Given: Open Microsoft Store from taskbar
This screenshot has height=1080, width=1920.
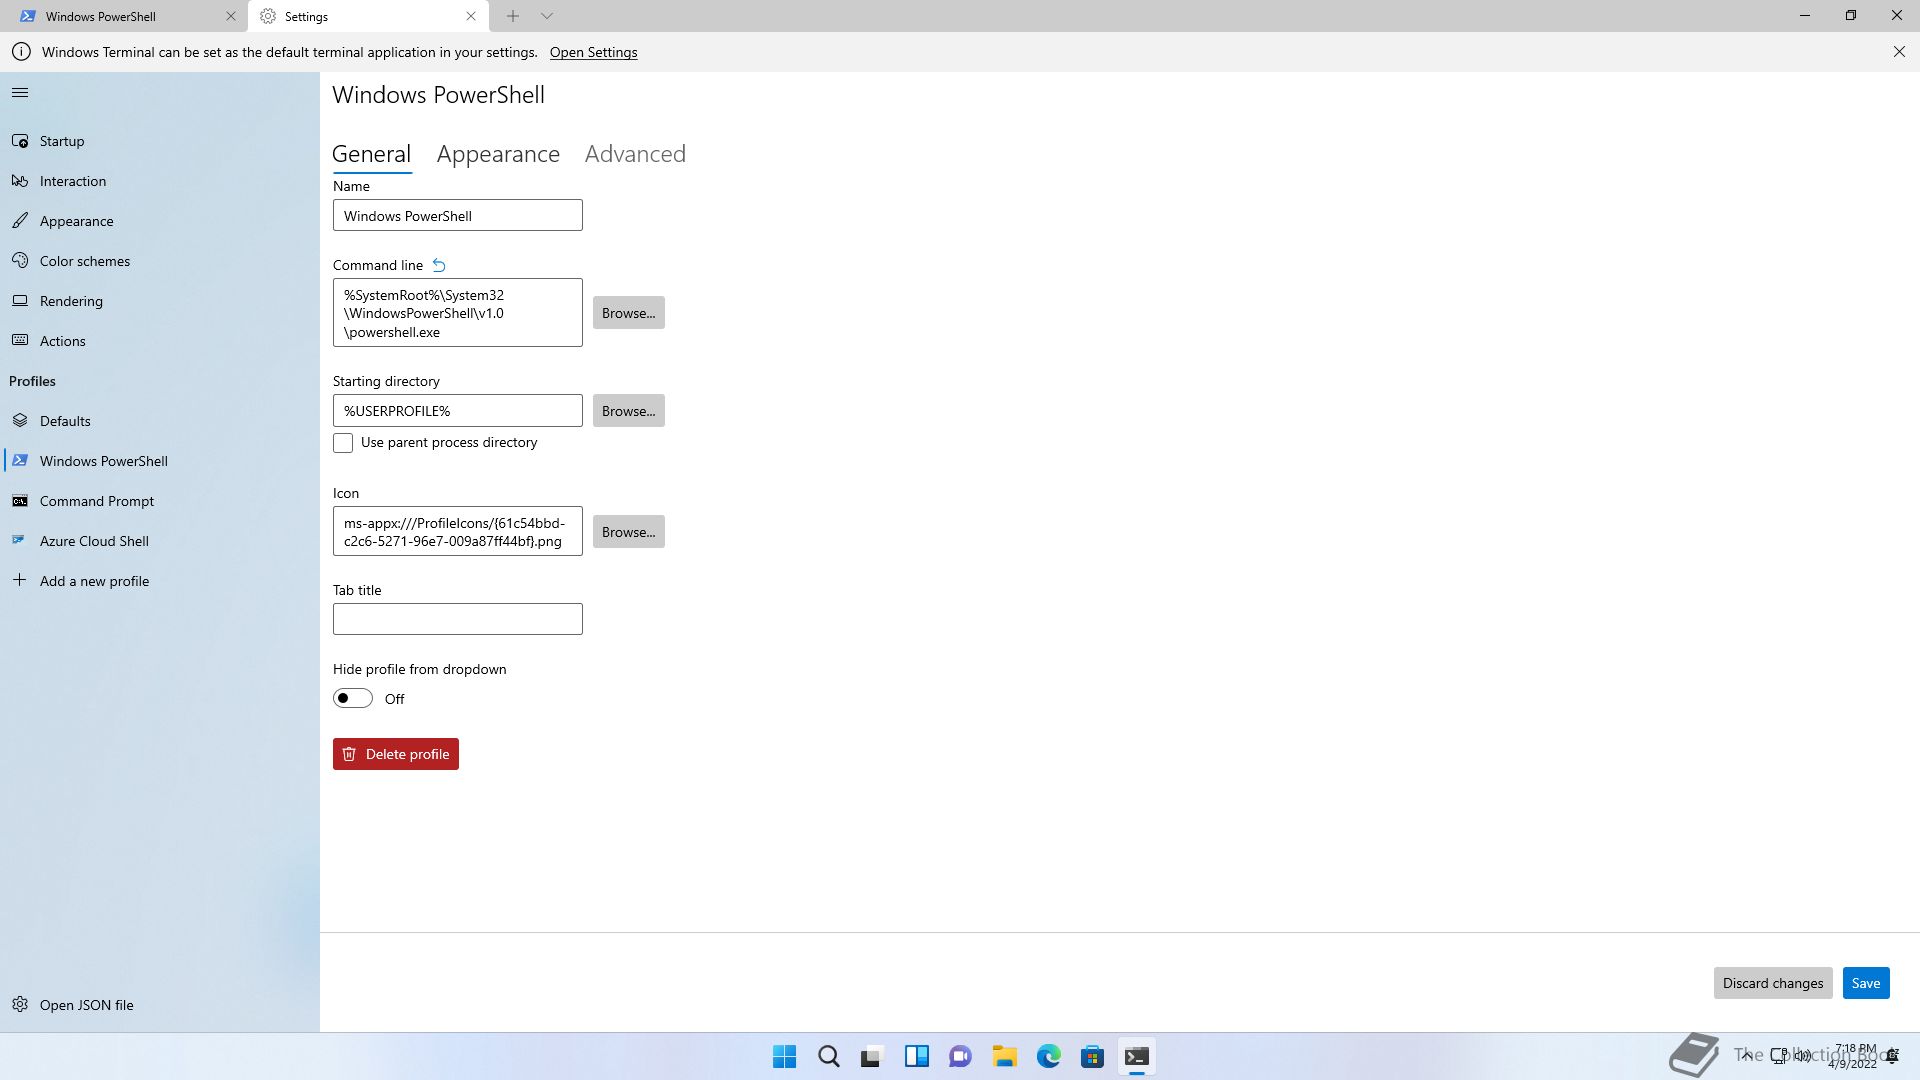Looking at the screenshot, I should click(x=1093, y=1056).
